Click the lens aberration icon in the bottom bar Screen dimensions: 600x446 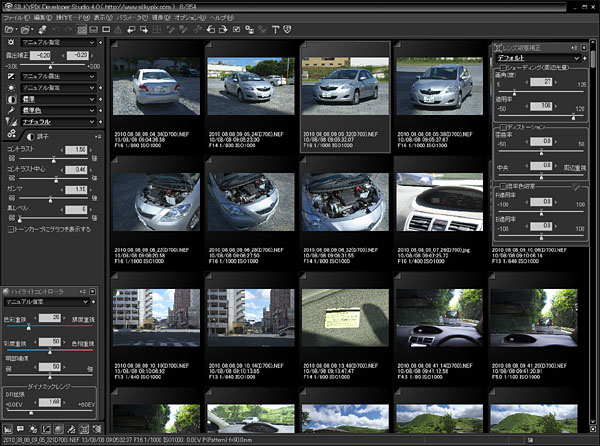pos(84,429)
